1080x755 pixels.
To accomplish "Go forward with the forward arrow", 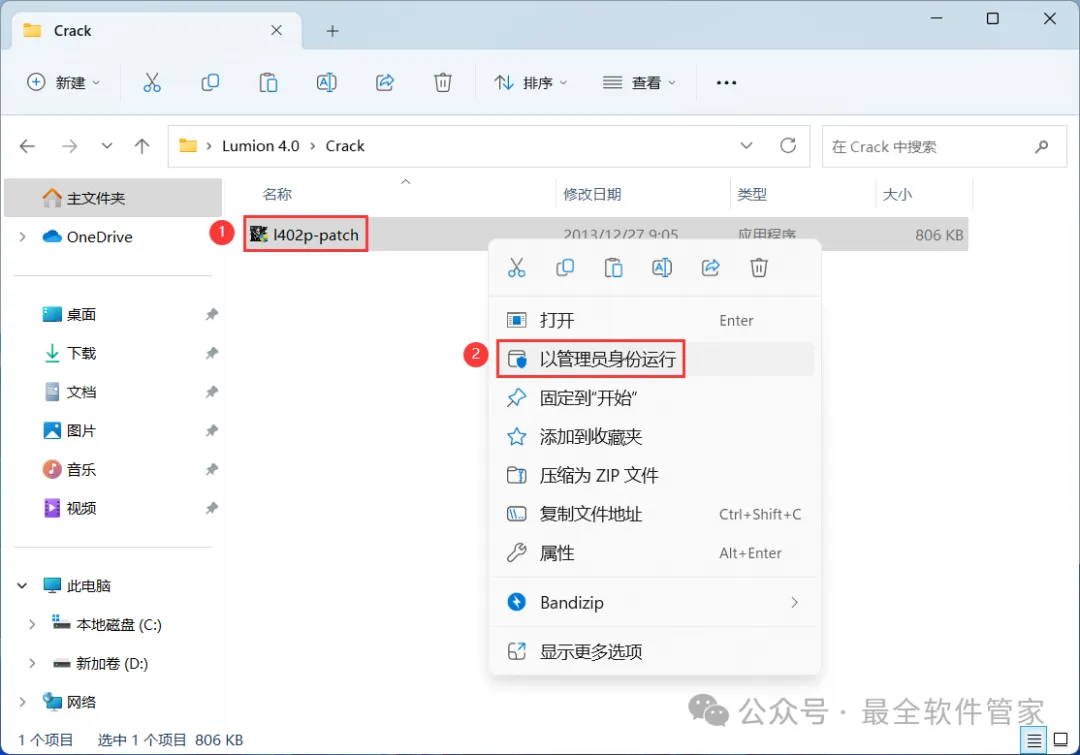I will pos(70,146).
